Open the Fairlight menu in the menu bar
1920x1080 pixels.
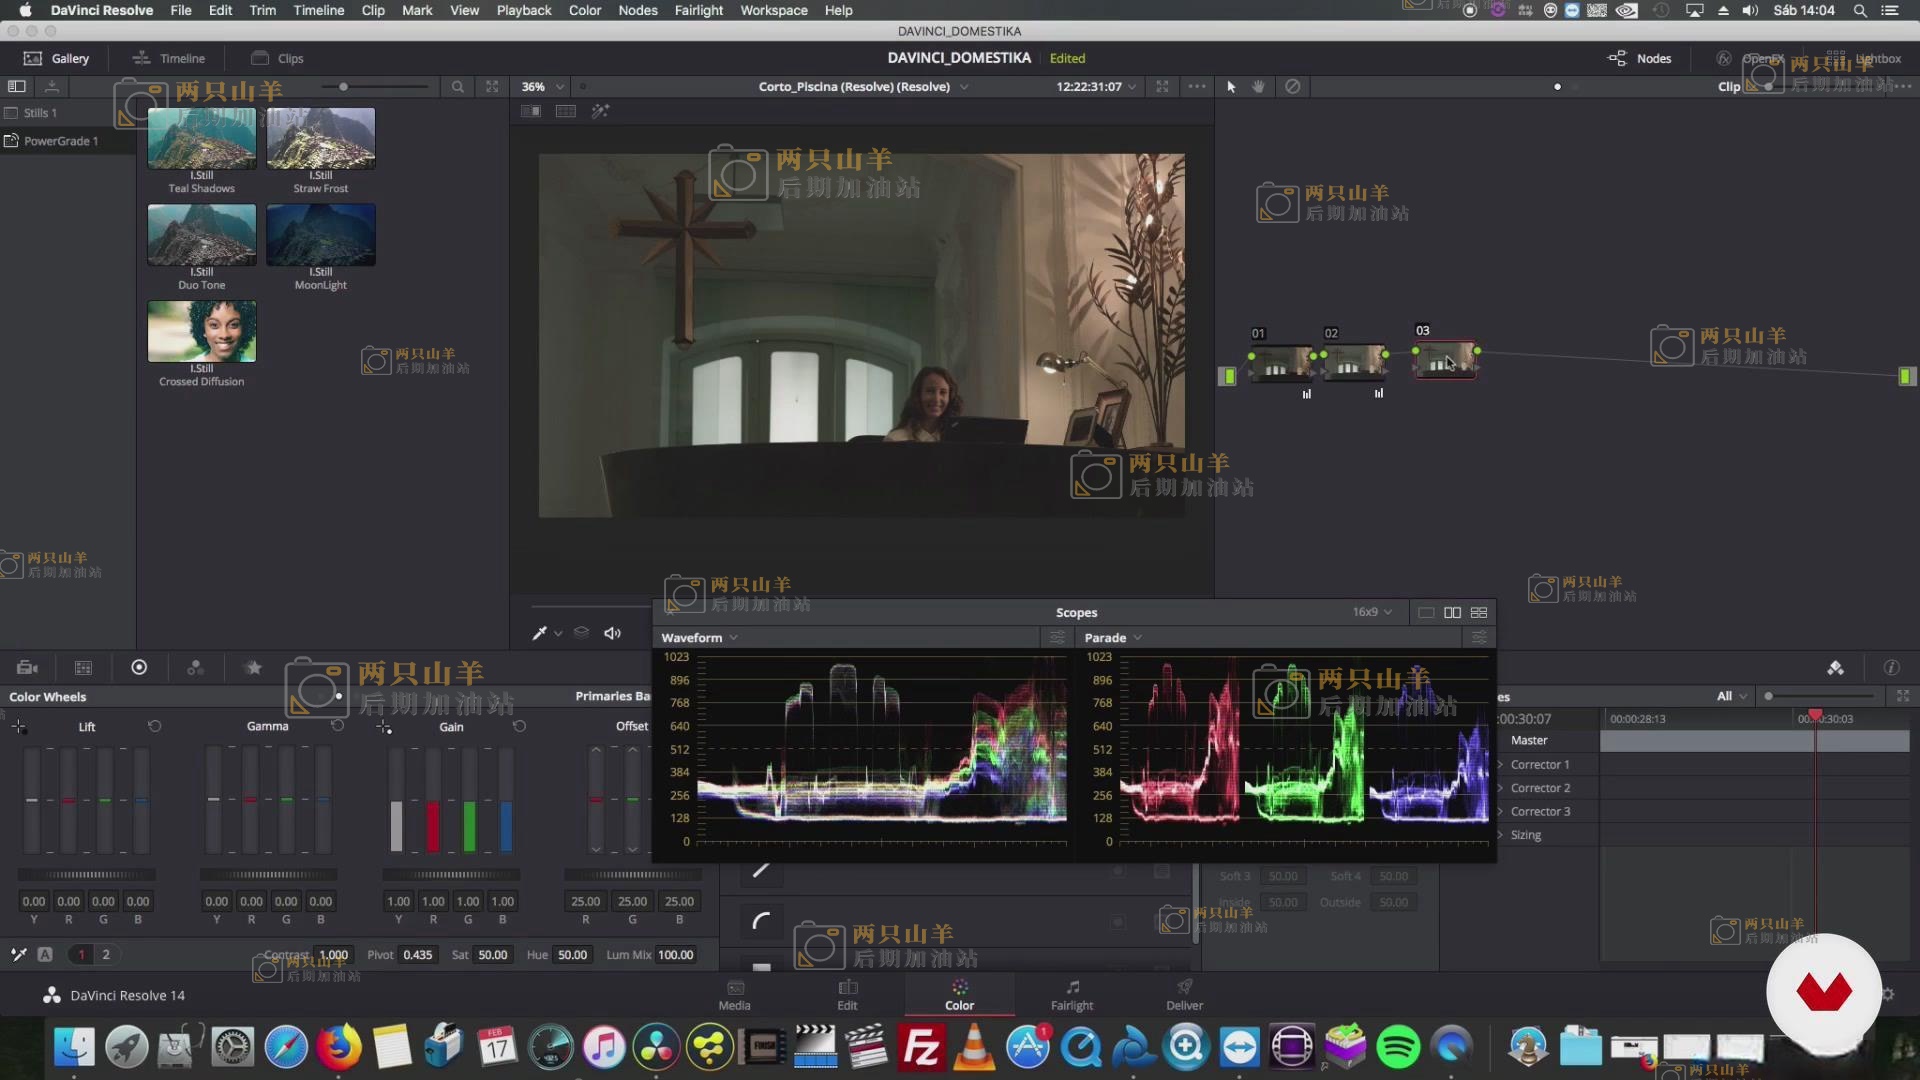[x=698, y=10]
